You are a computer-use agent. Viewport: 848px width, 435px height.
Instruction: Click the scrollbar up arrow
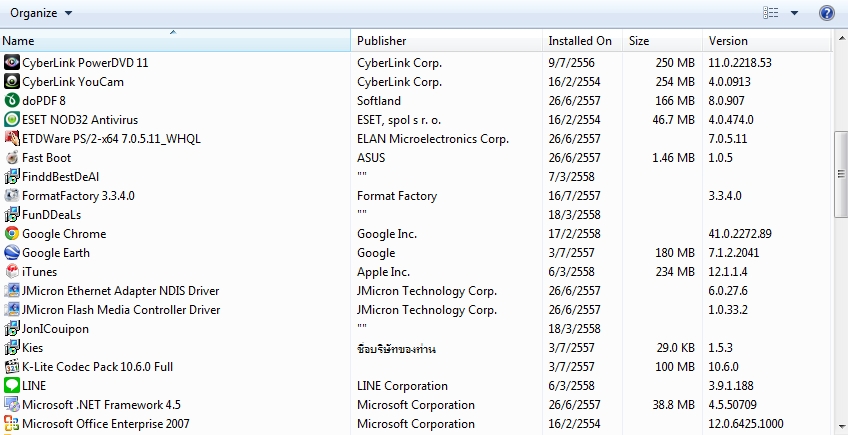click(x=842, y=38)
